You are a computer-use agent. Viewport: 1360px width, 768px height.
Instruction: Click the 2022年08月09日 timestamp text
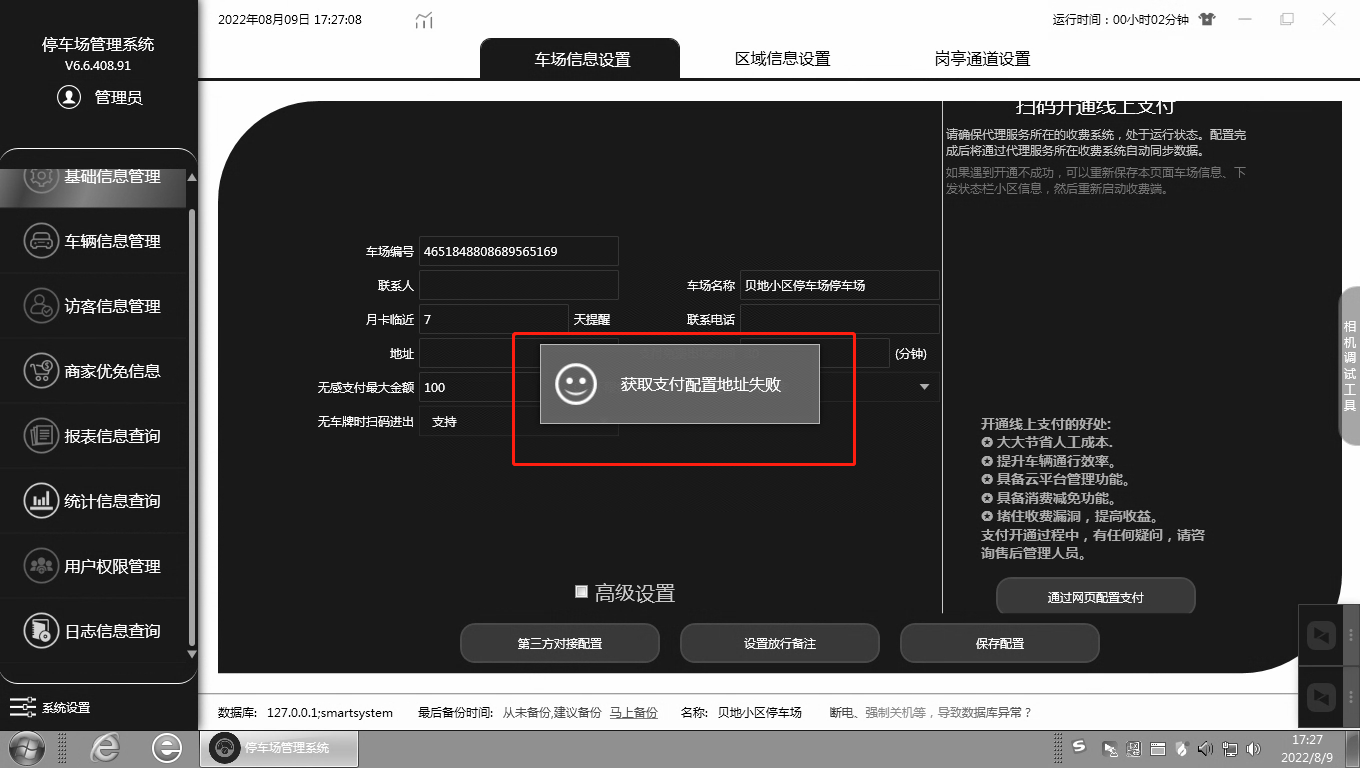point(290,19)
